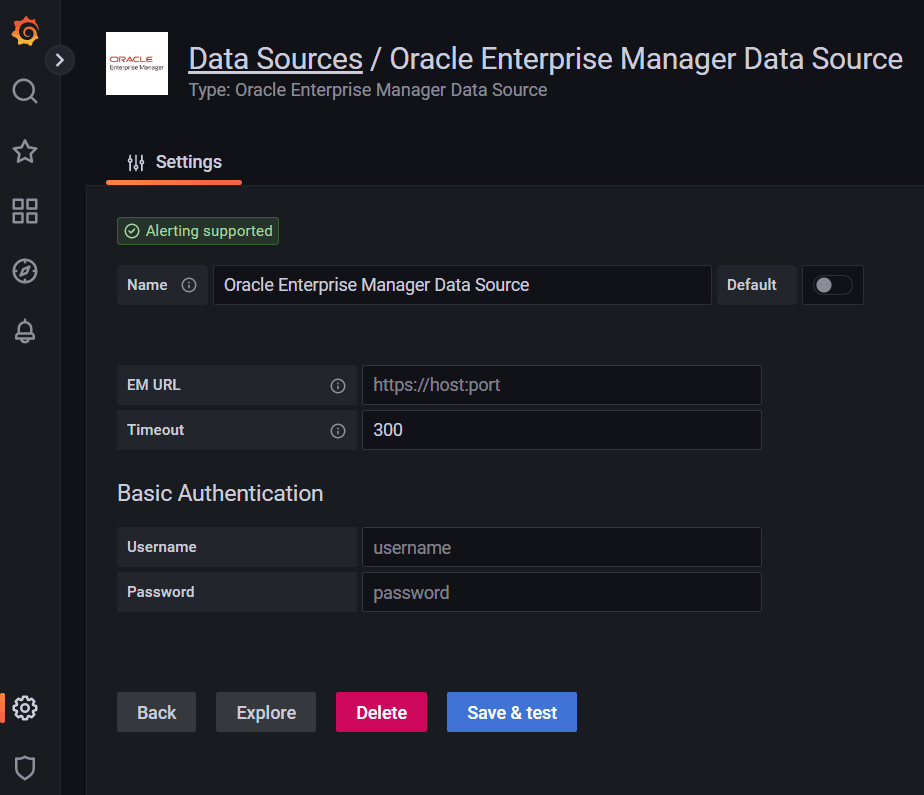The width and height of the screenshot is (924, 795).
Task: Open Starred dashboards from sidebar
Action: [x=24, y=151]
